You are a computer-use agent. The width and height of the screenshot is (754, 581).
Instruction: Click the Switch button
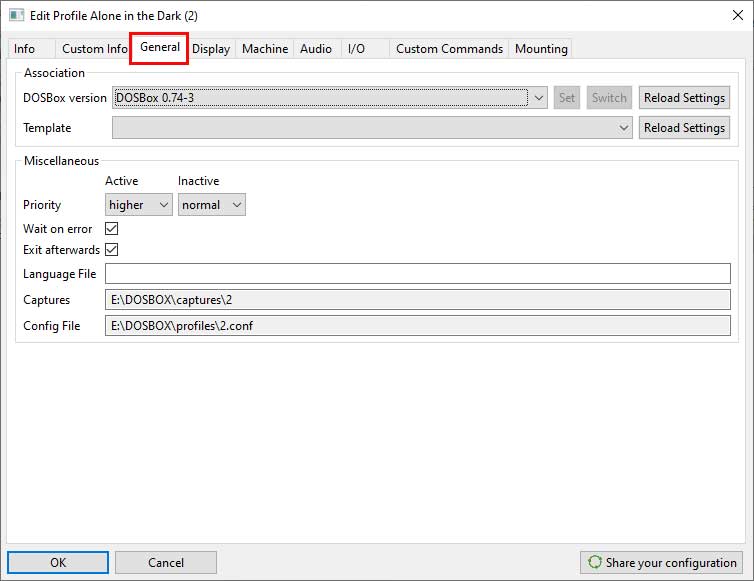tap(609, 98)
